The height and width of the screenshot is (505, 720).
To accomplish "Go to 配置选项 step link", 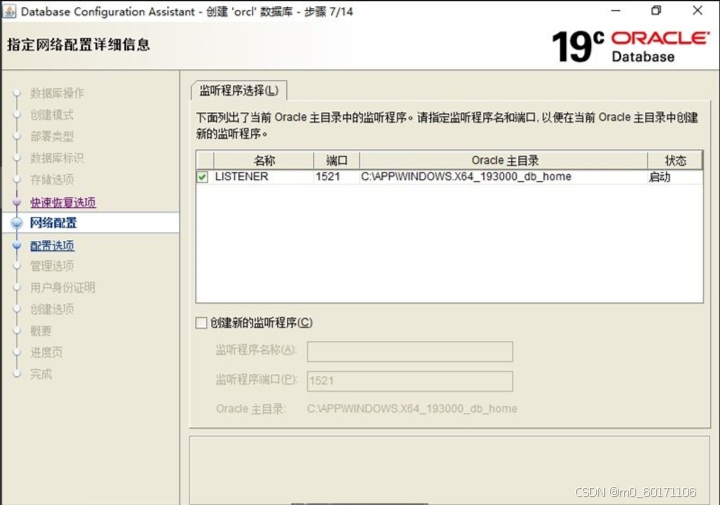I will coord(52,246).
